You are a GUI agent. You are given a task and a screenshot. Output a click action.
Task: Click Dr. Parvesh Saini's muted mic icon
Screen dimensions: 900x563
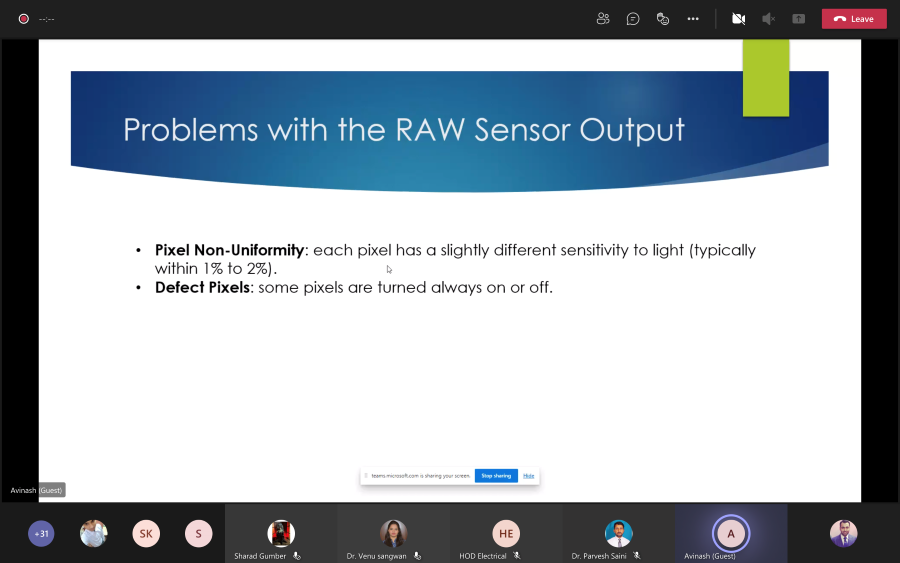coord(637,556)
